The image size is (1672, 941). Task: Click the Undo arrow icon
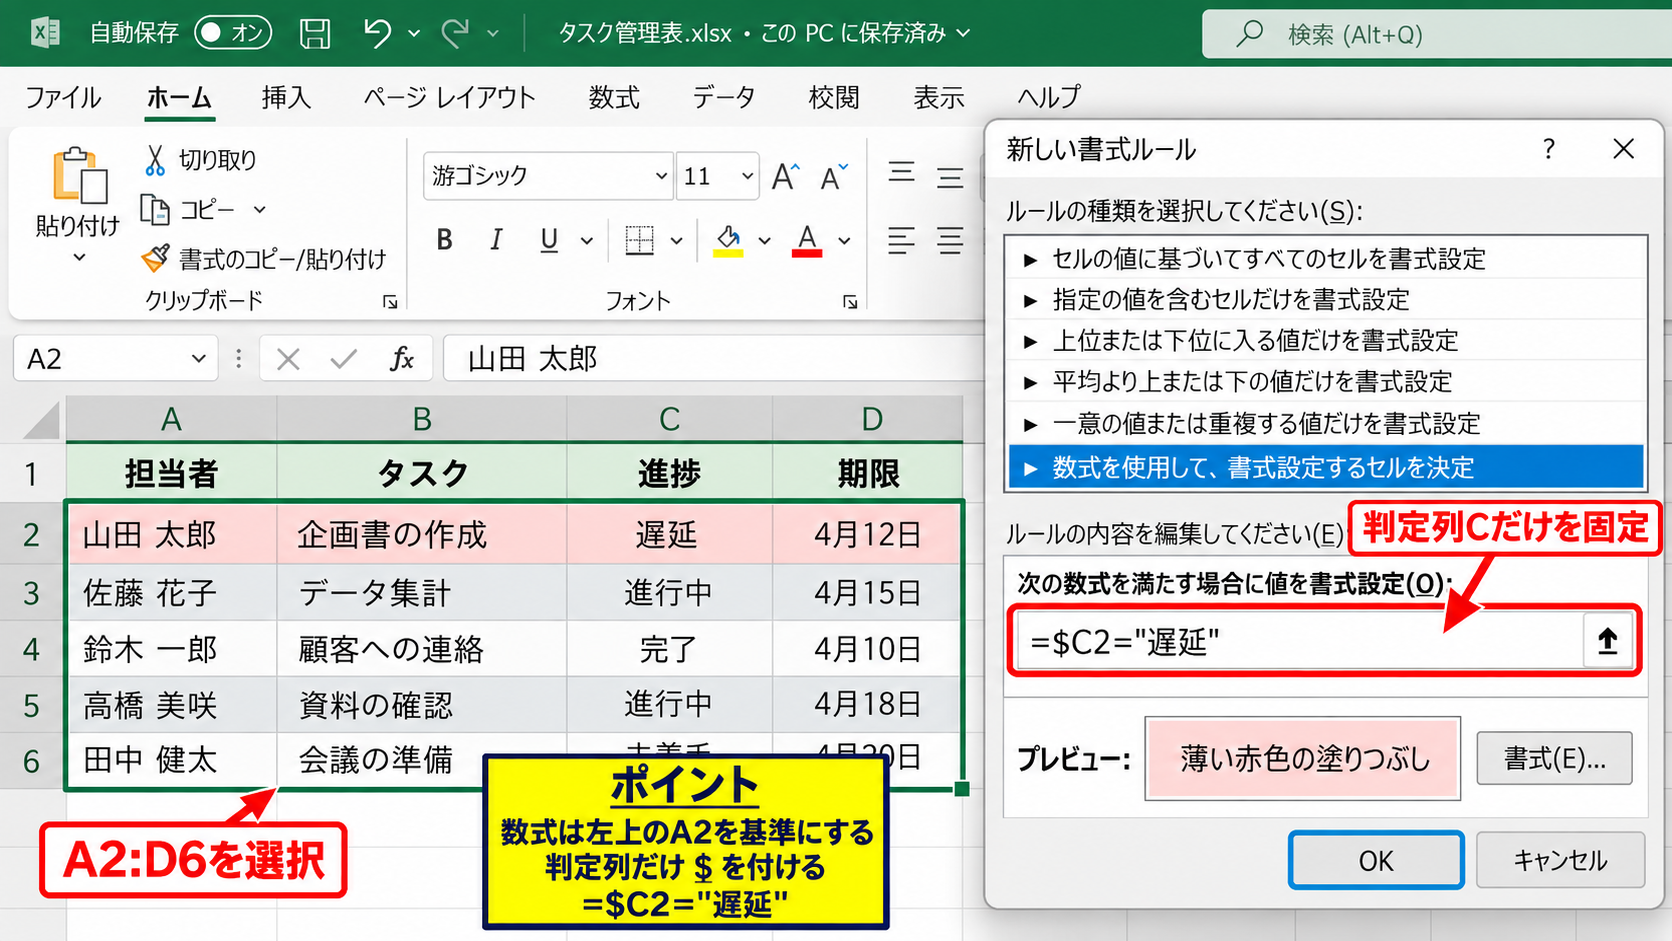click(x=377, y=33)
